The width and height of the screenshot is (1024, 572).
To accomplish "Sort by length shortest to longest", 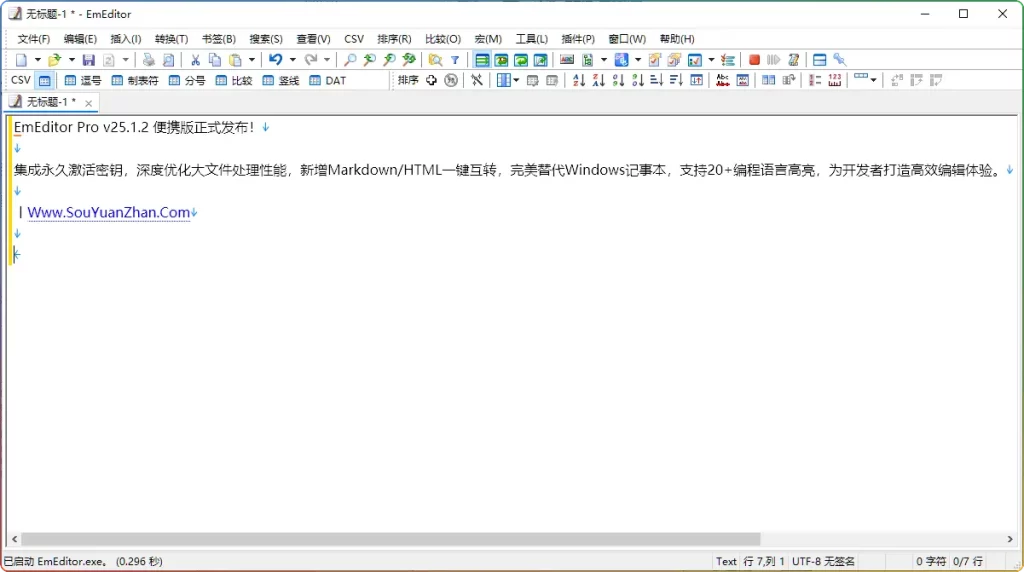I will point(657,80).
